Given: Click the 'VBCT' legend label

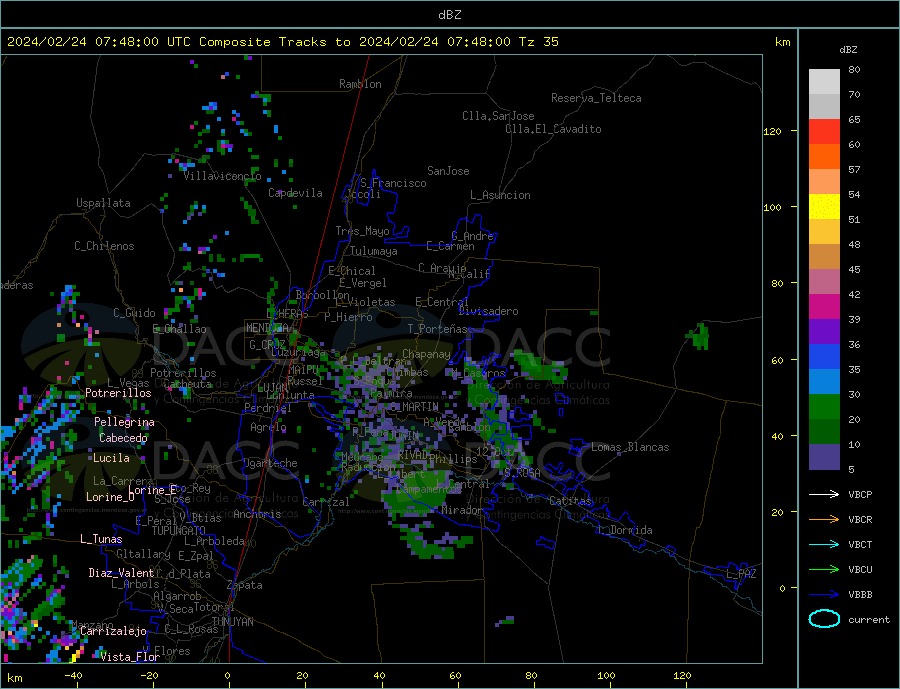Looking at the screenshot, I should [x=860, y=544].
